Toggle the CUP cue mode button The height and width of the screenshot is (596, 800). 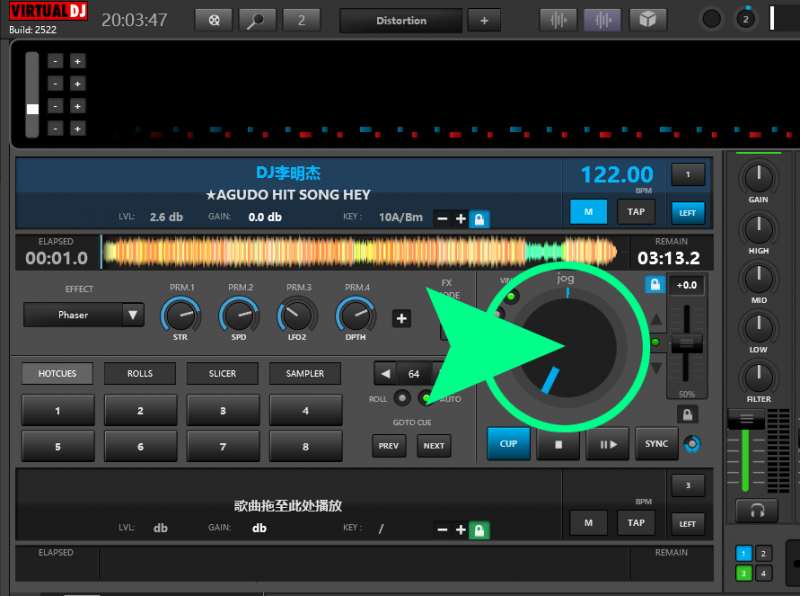coord(508,444)
